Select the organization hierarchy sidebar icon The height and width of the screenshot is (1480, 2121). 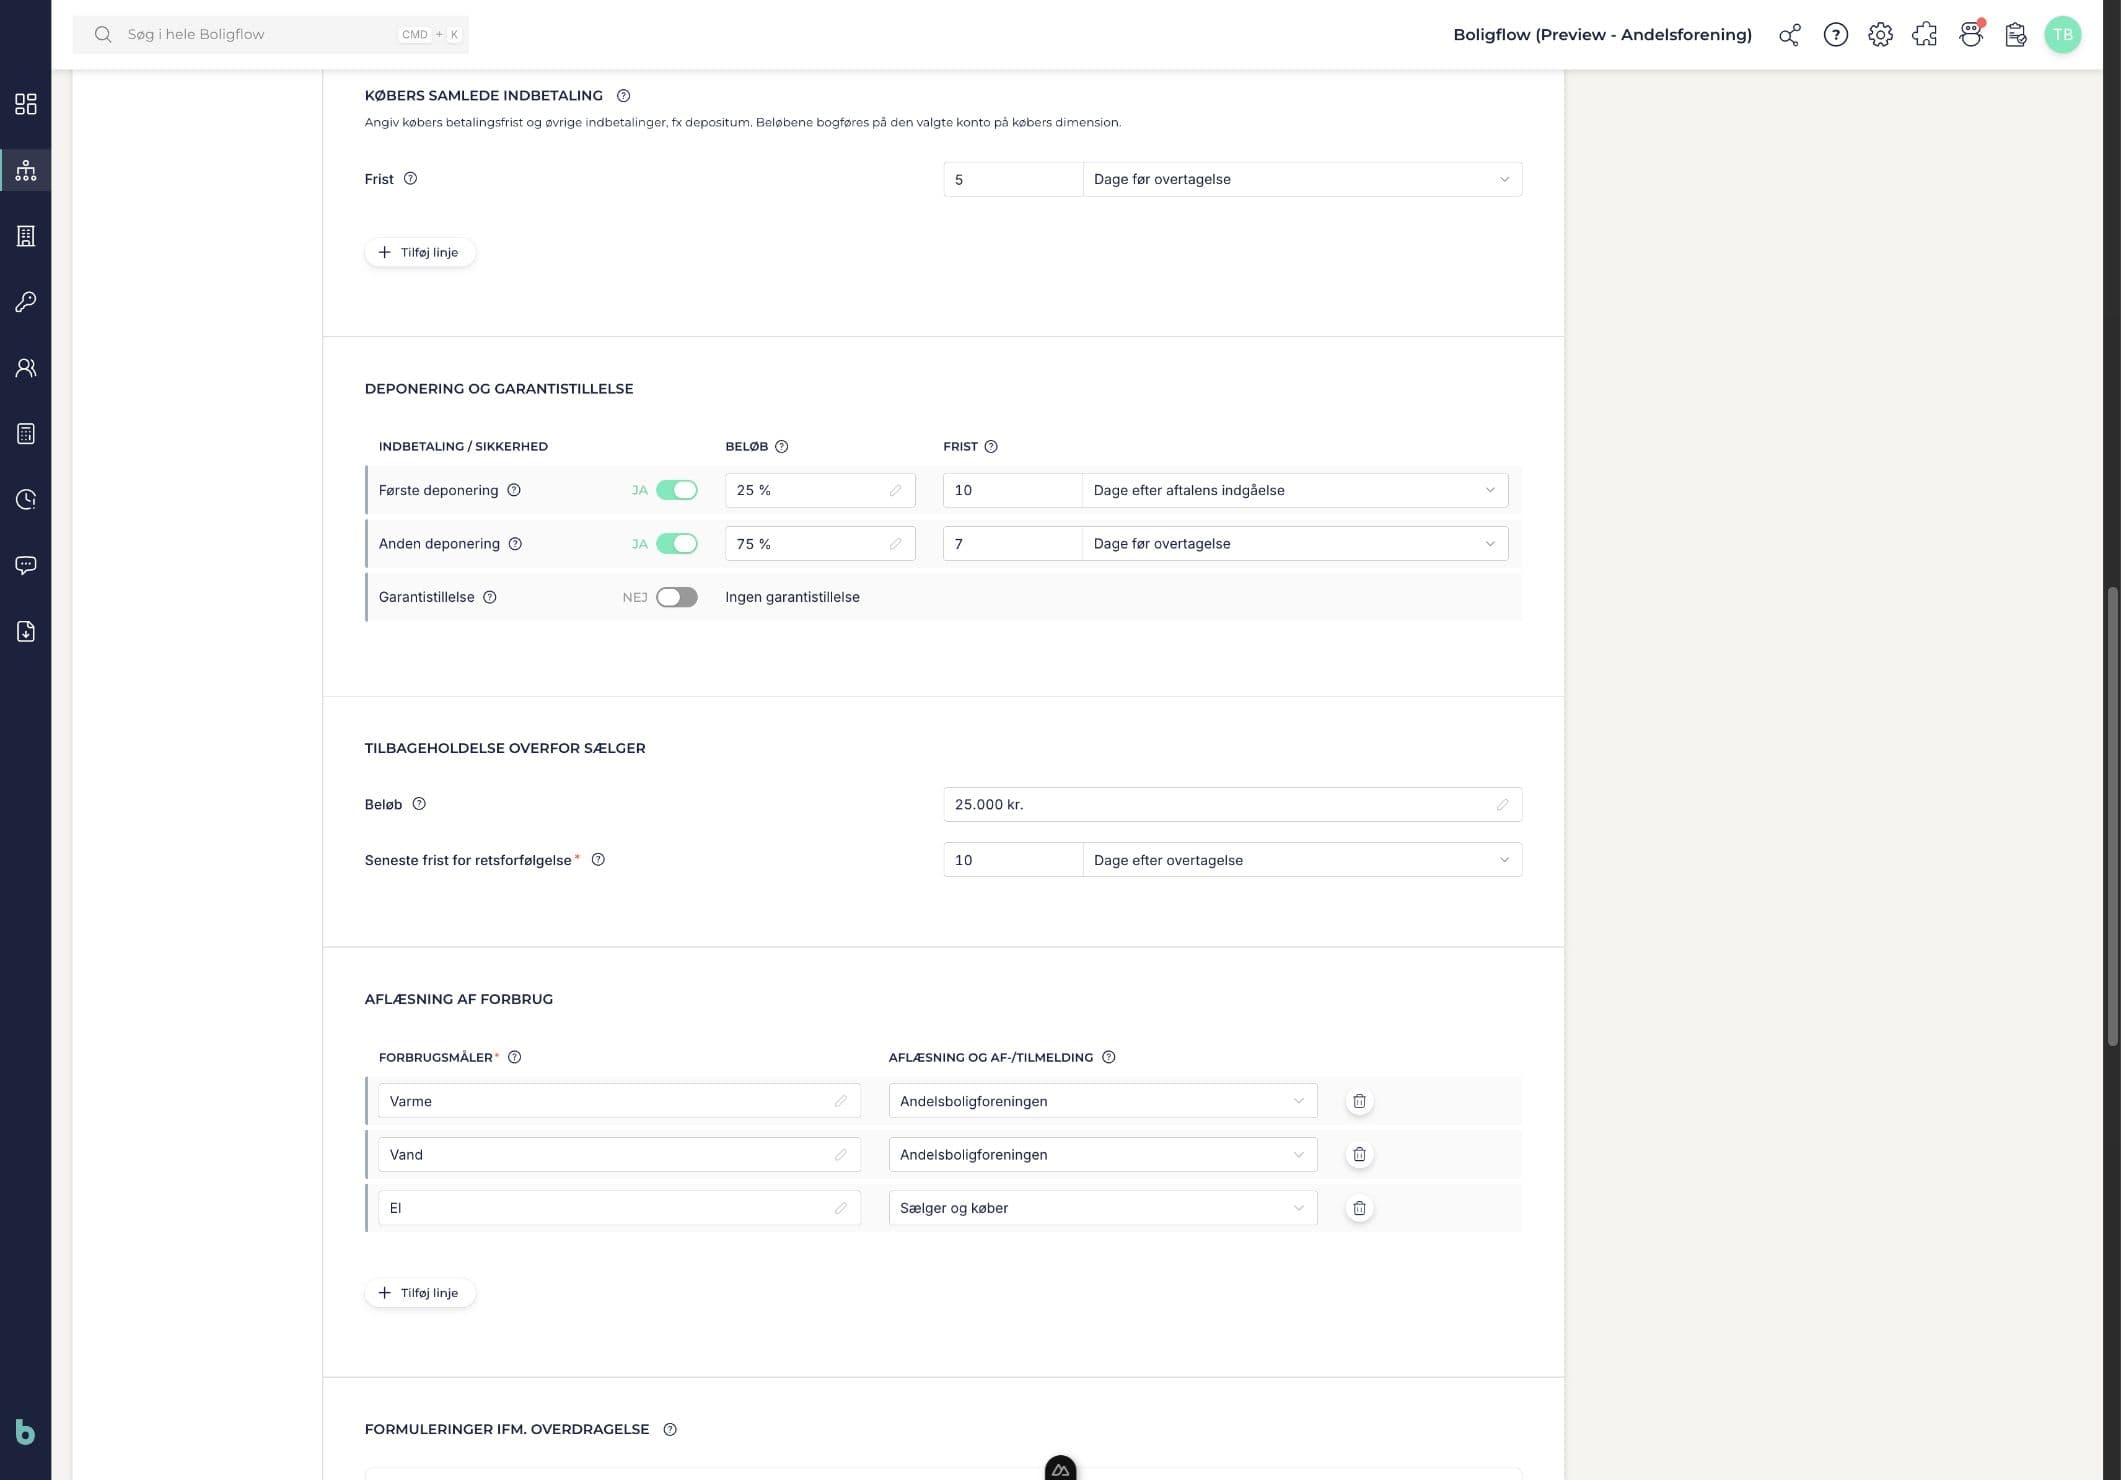tap(26, 170)
